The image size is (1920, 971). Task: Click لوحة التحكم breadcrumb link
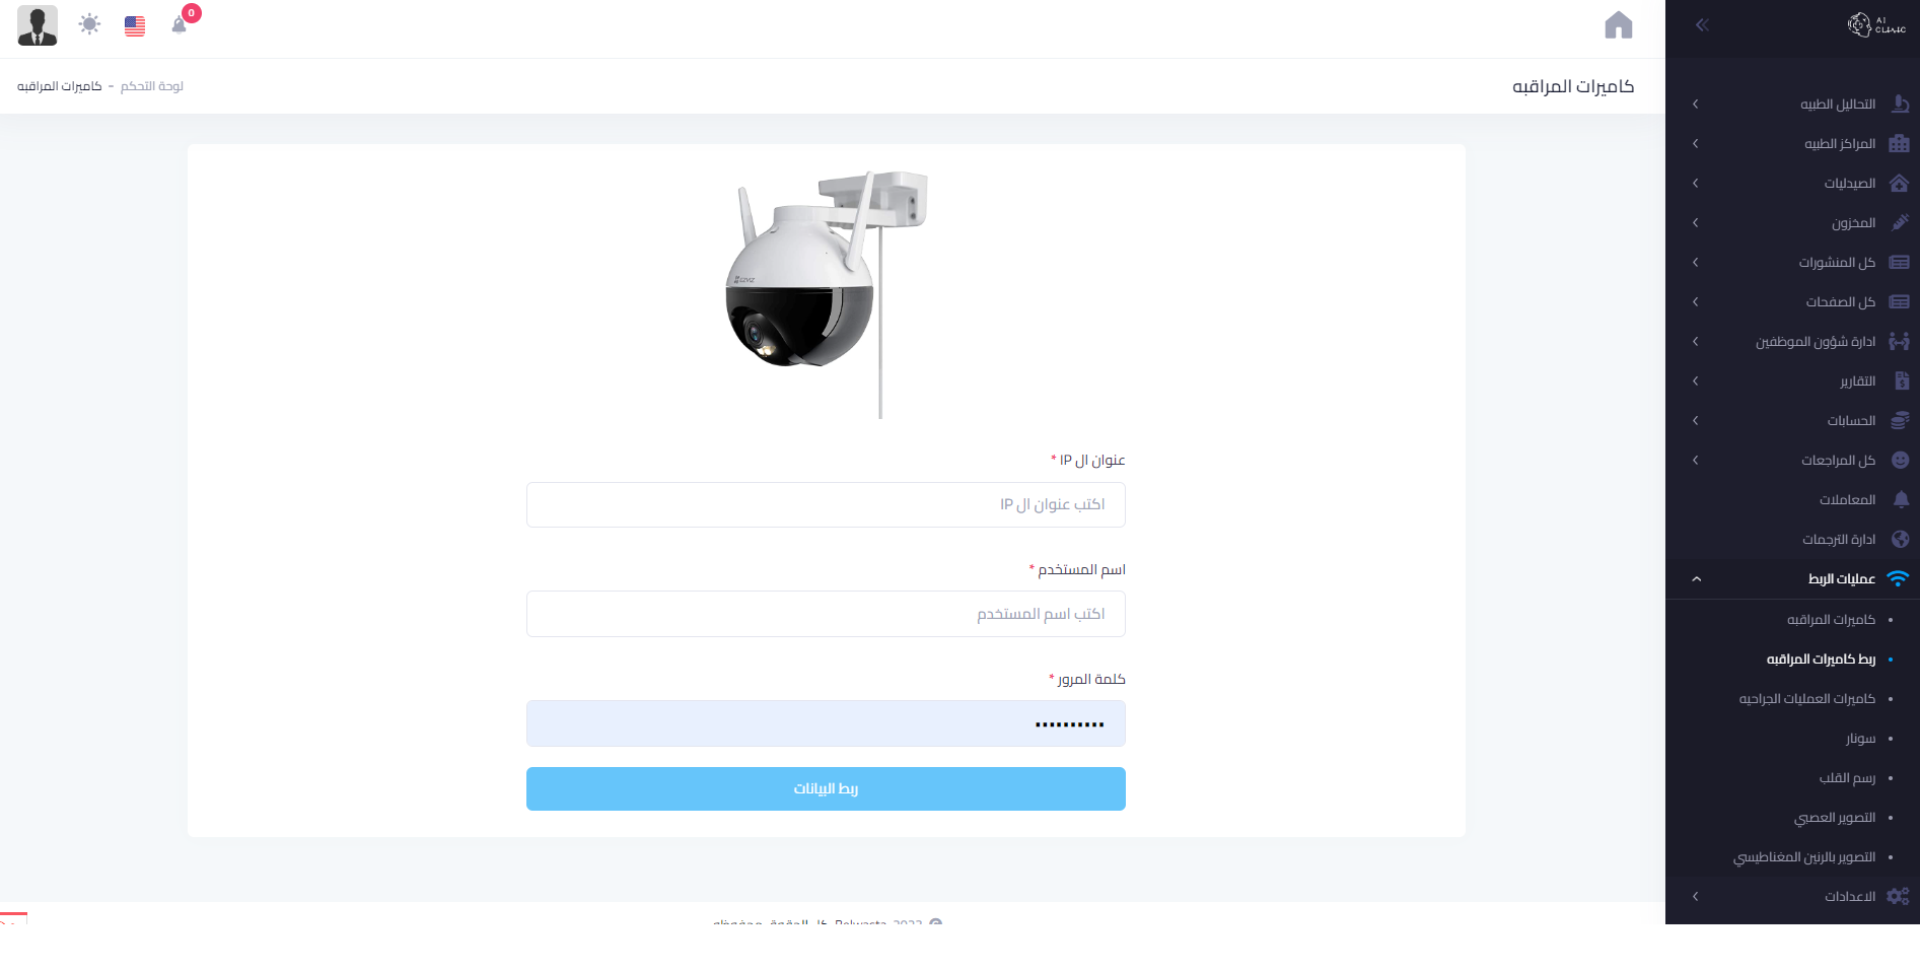coord(152,86)
